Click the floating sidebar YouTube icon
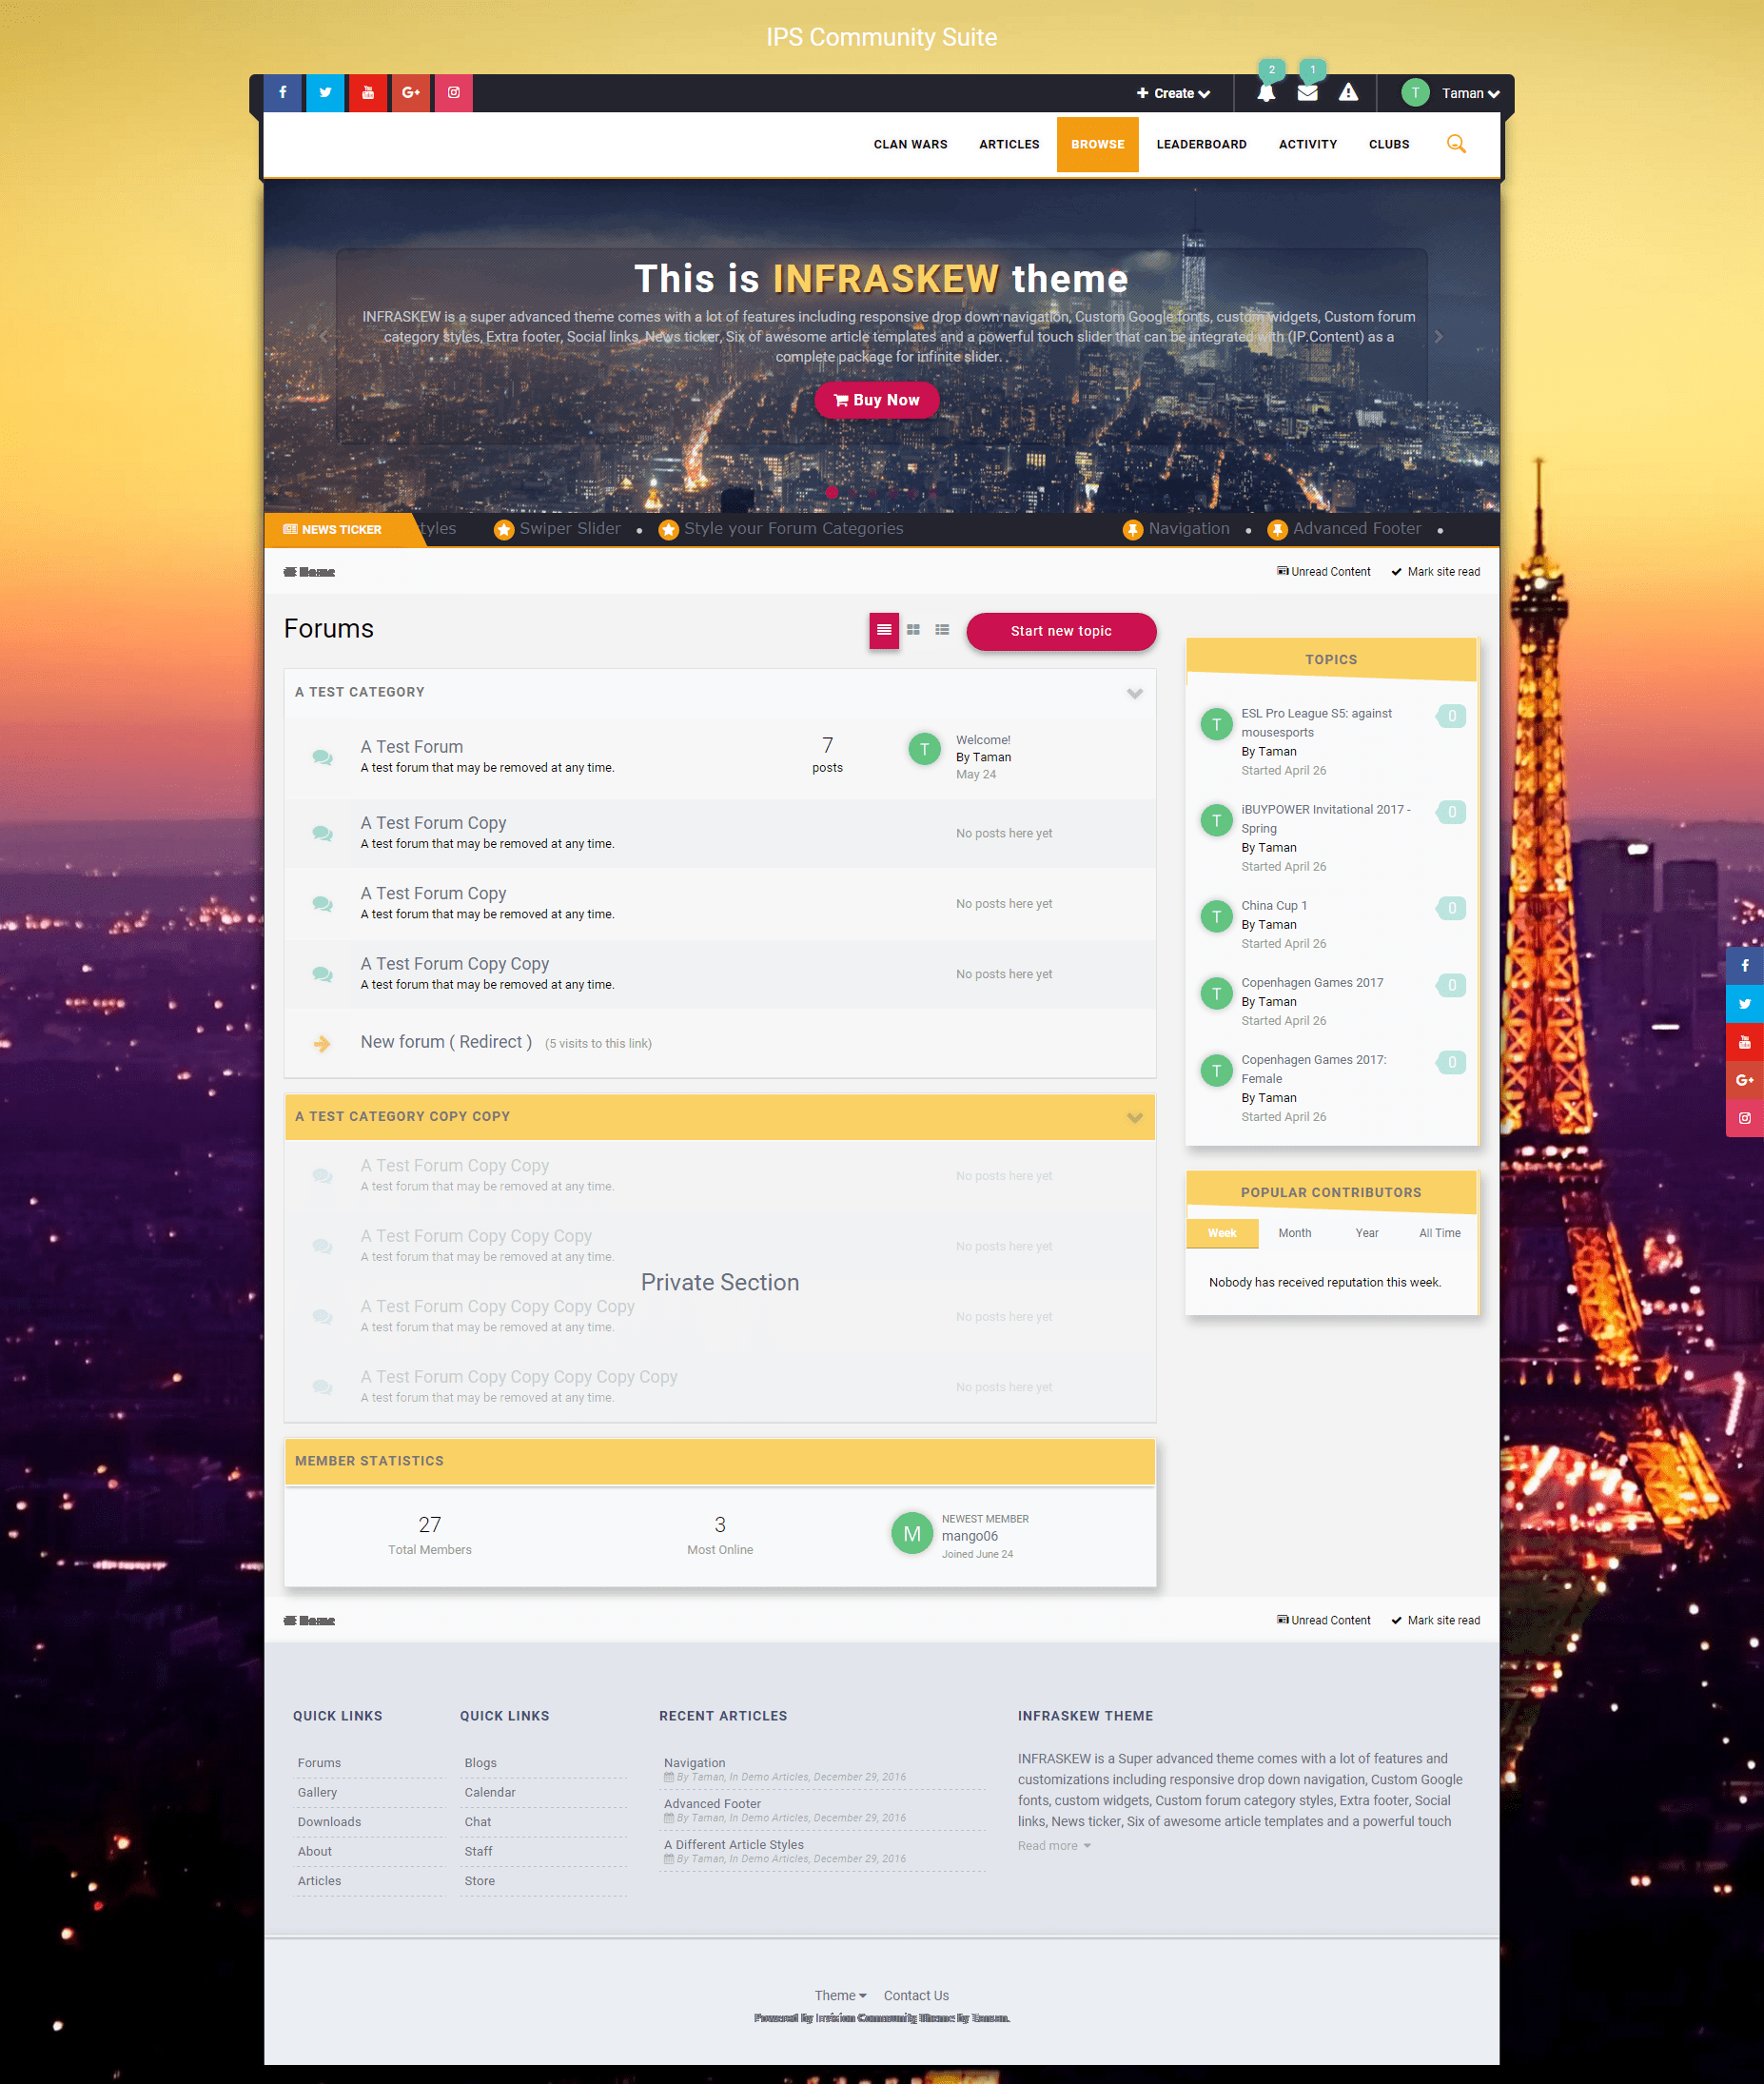The width and height of the screenshot is (1764, 2084). (x=1745, y=1041)
